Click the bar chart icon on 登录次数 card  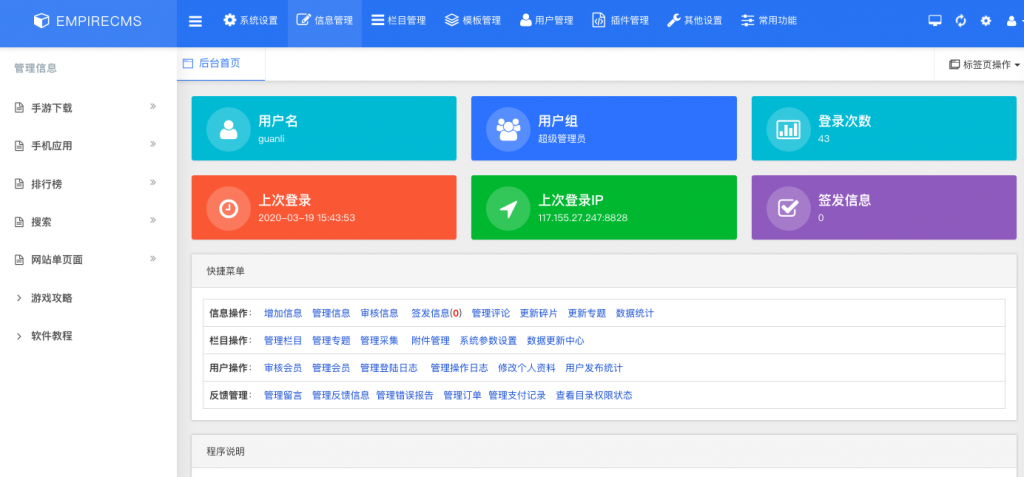789,129
